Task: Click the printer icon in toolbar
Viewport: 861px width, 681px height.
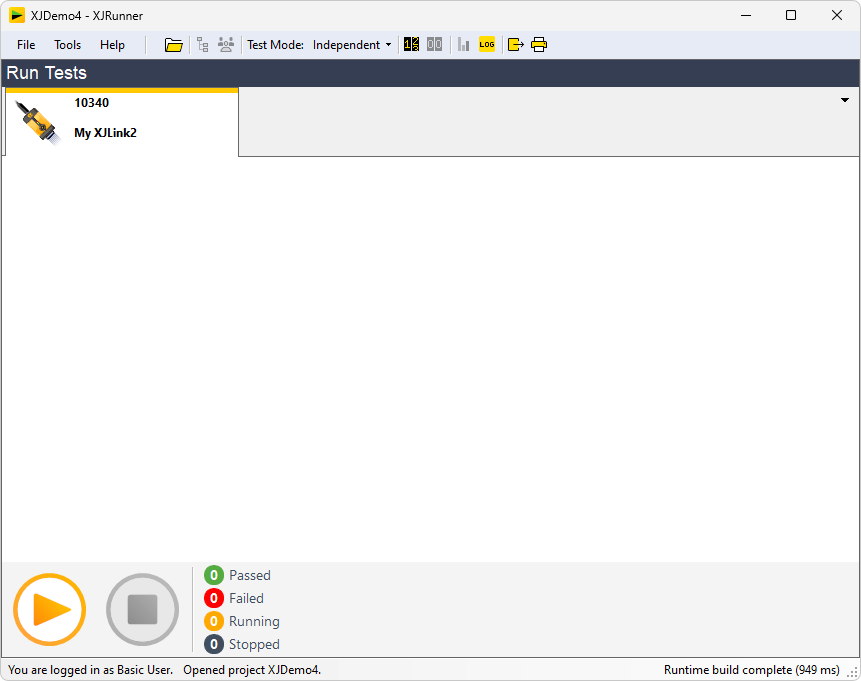Action: tap(539, 45)
